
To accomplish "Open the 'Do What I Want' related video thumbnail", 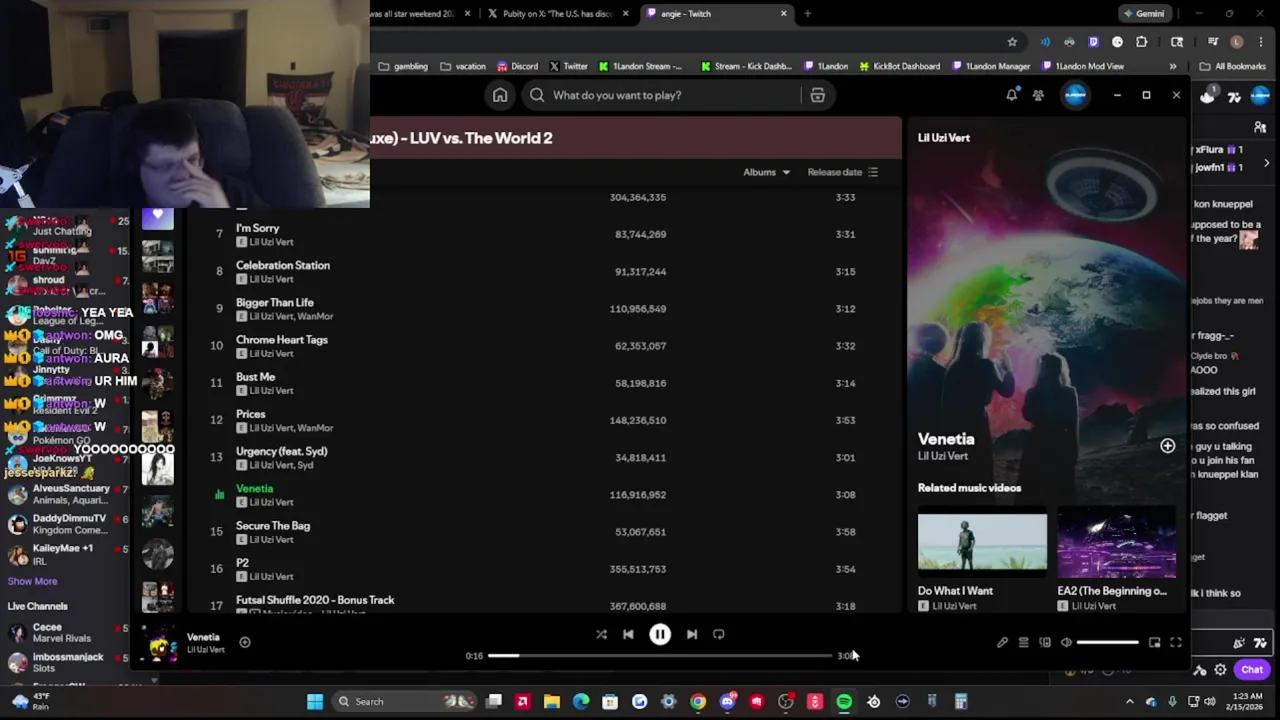I will [x=982, y=543].
